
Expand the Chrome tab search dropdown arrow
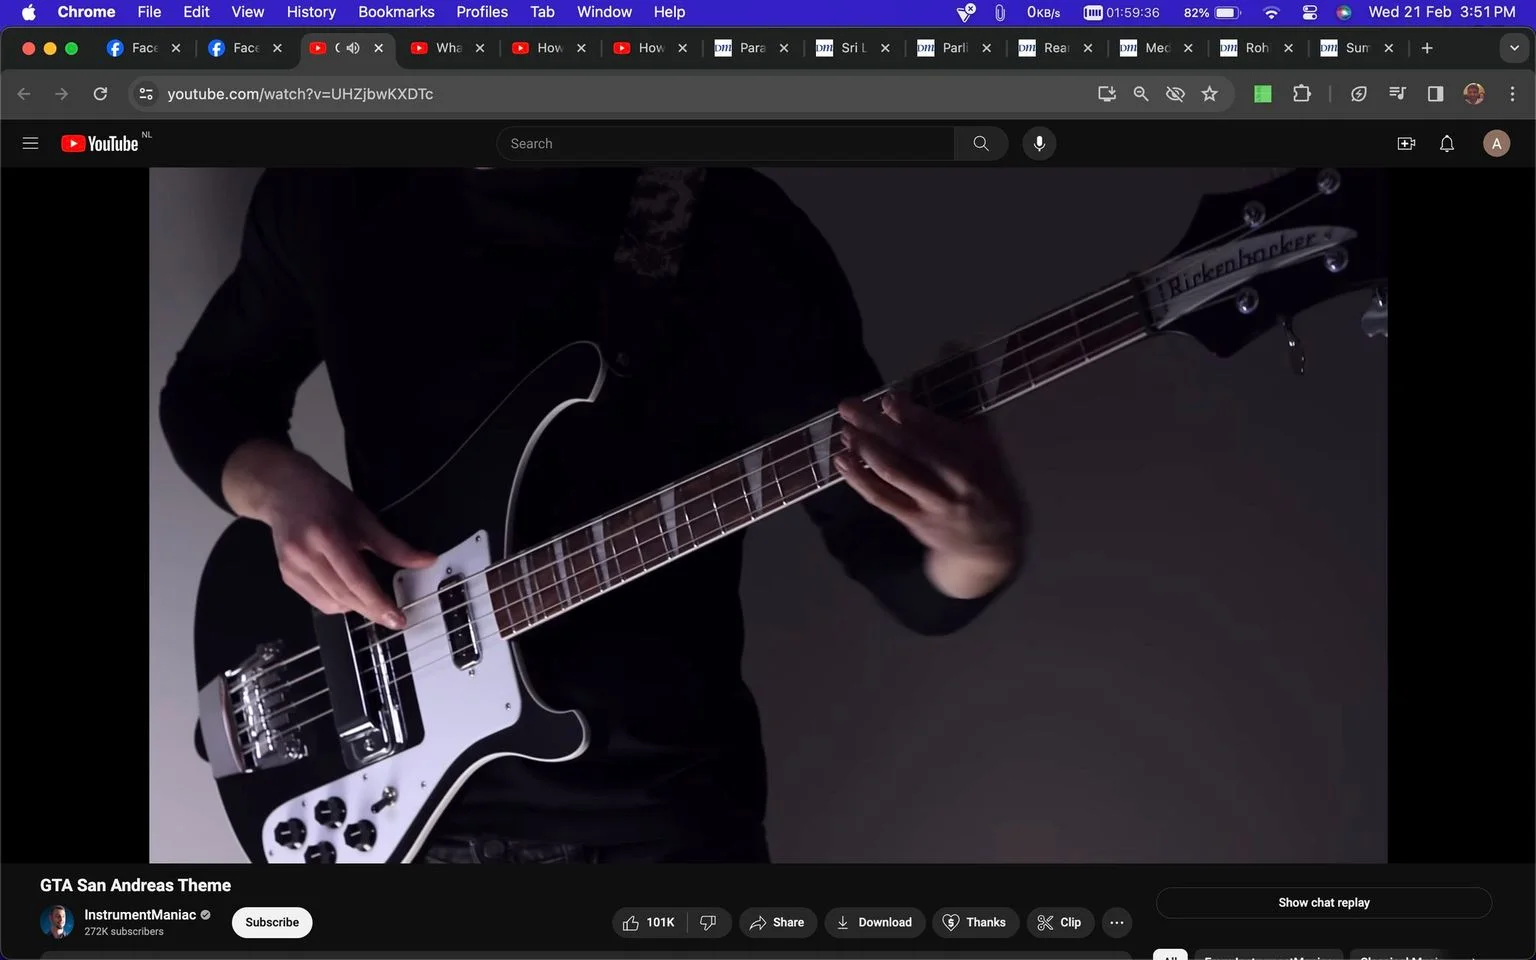(x=1514, y=48)
